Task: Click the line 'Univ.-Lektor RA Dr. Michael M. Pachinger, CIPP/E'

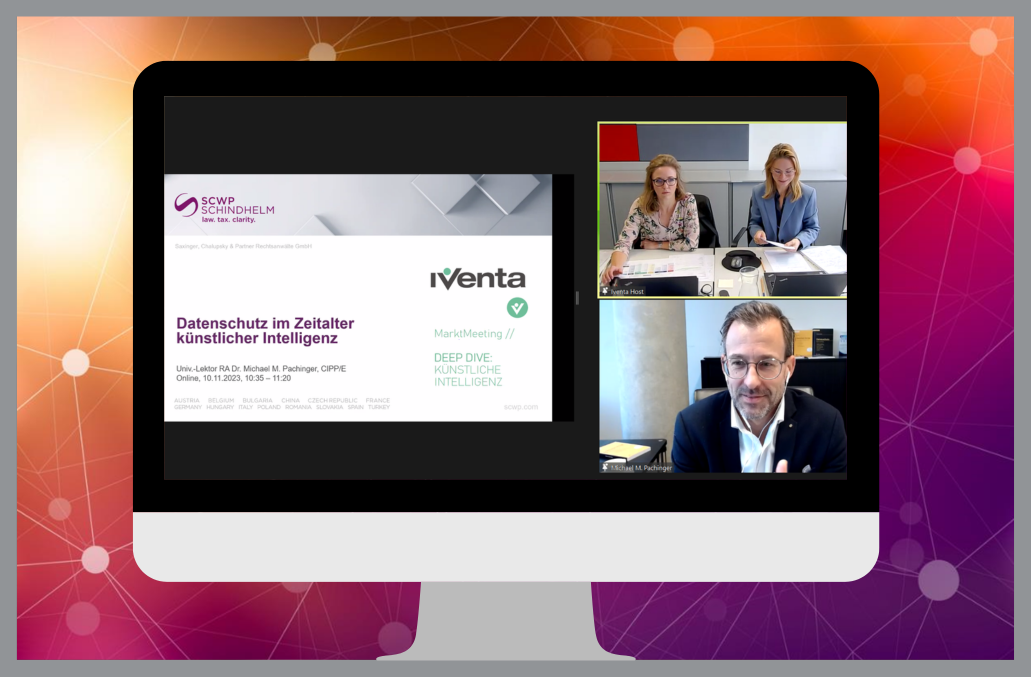Action: (x=261, y=369)
